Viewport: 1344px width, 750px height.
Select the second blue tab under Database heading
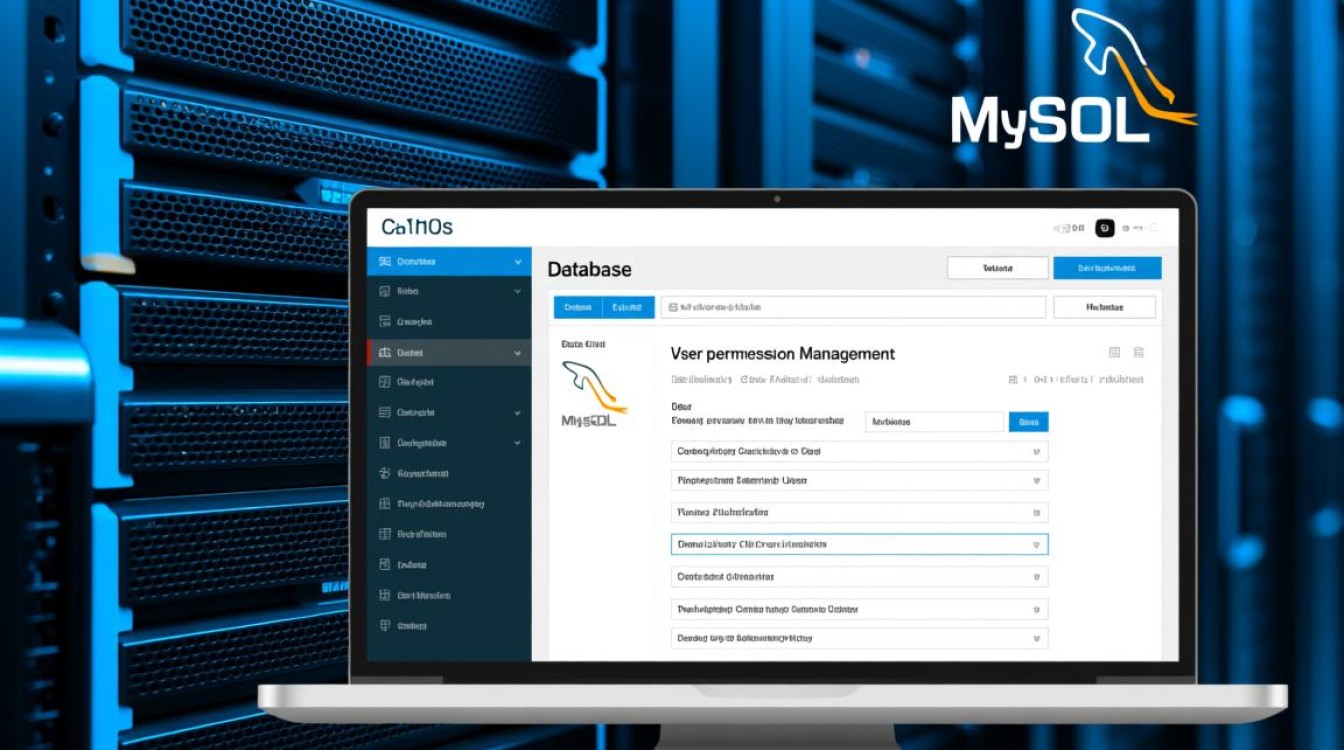[628, 307]
